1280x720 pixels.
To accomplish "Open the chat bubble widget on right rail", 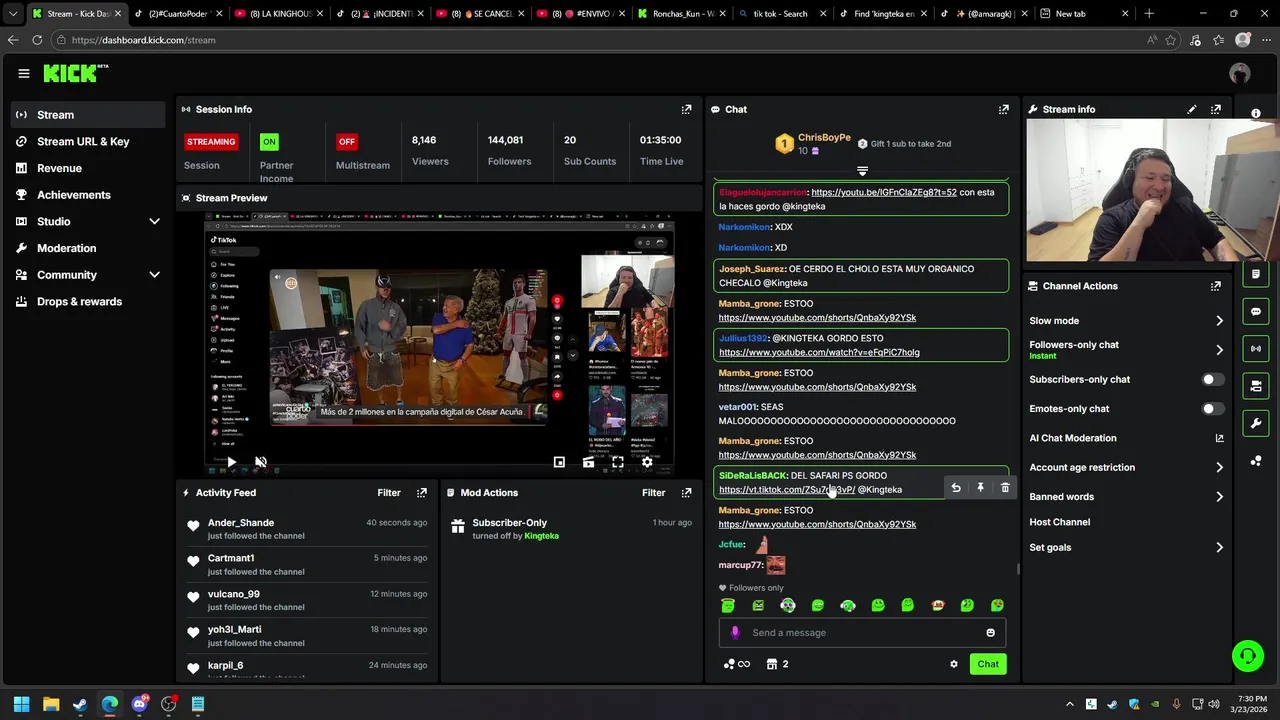I will coord(1256,311).
